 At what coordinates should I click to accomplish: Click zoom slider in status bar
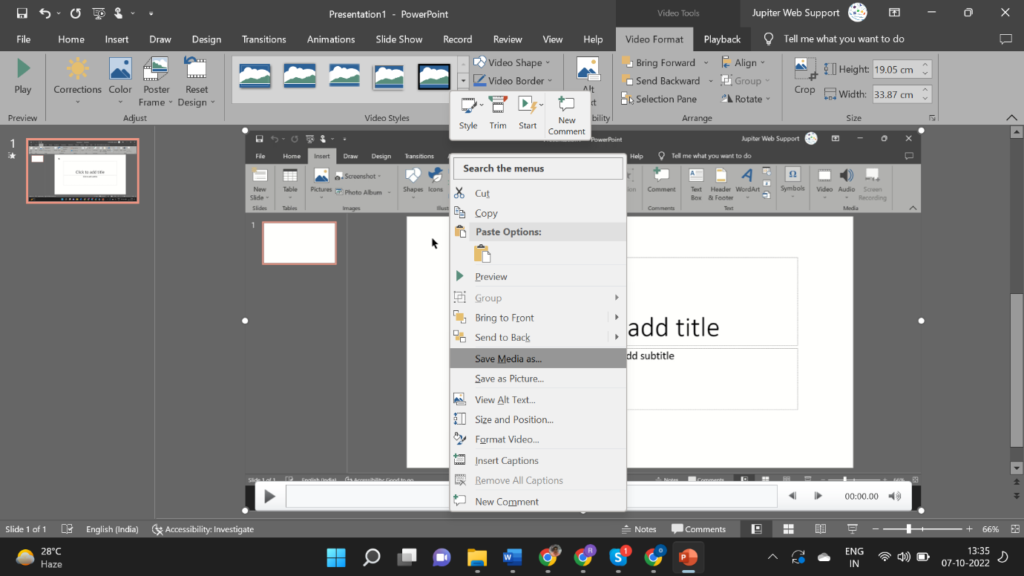[x=922, y=529]
